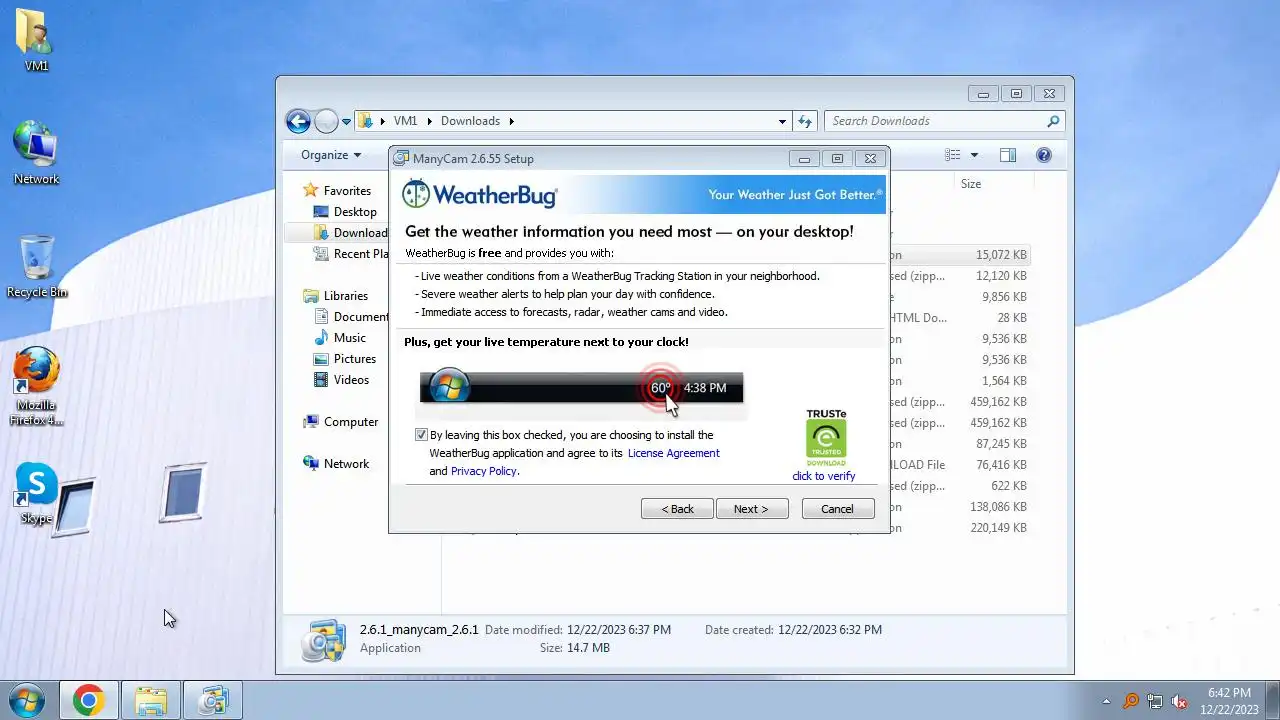1280x720 pixels.
Task: Click the folder icon in Explorer address bar
Action: click(x=366, y=121)
